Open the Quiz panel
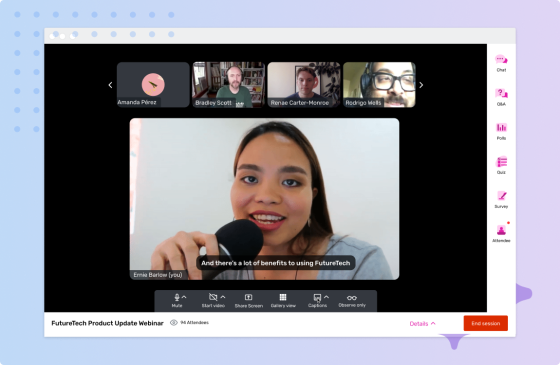Viewport: 560px width, 365px height. [x=501, y=165]
